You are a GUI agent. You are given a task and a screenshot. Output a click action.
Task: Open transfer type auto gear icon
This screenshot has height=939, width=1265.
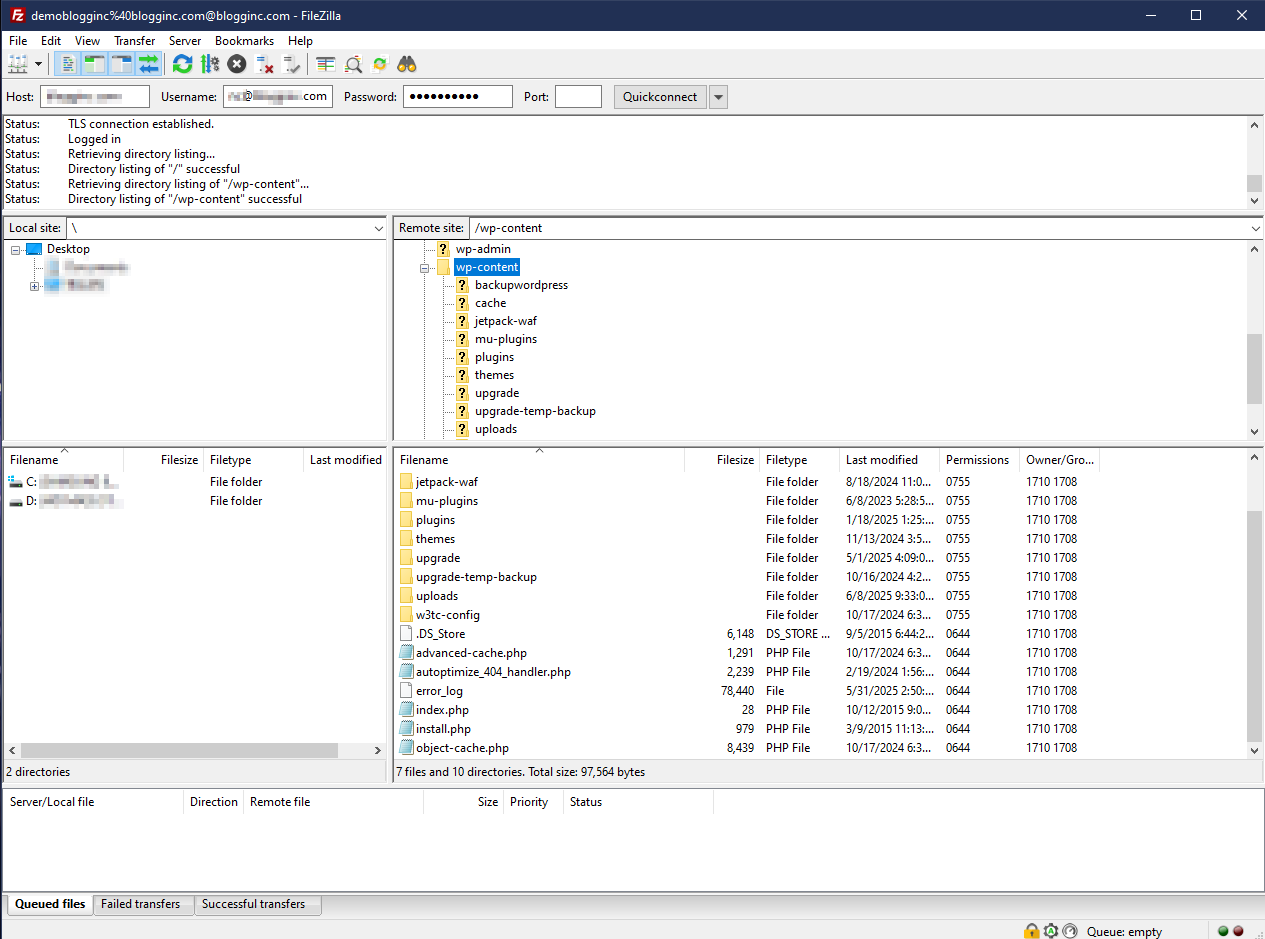coord(1050,931)
